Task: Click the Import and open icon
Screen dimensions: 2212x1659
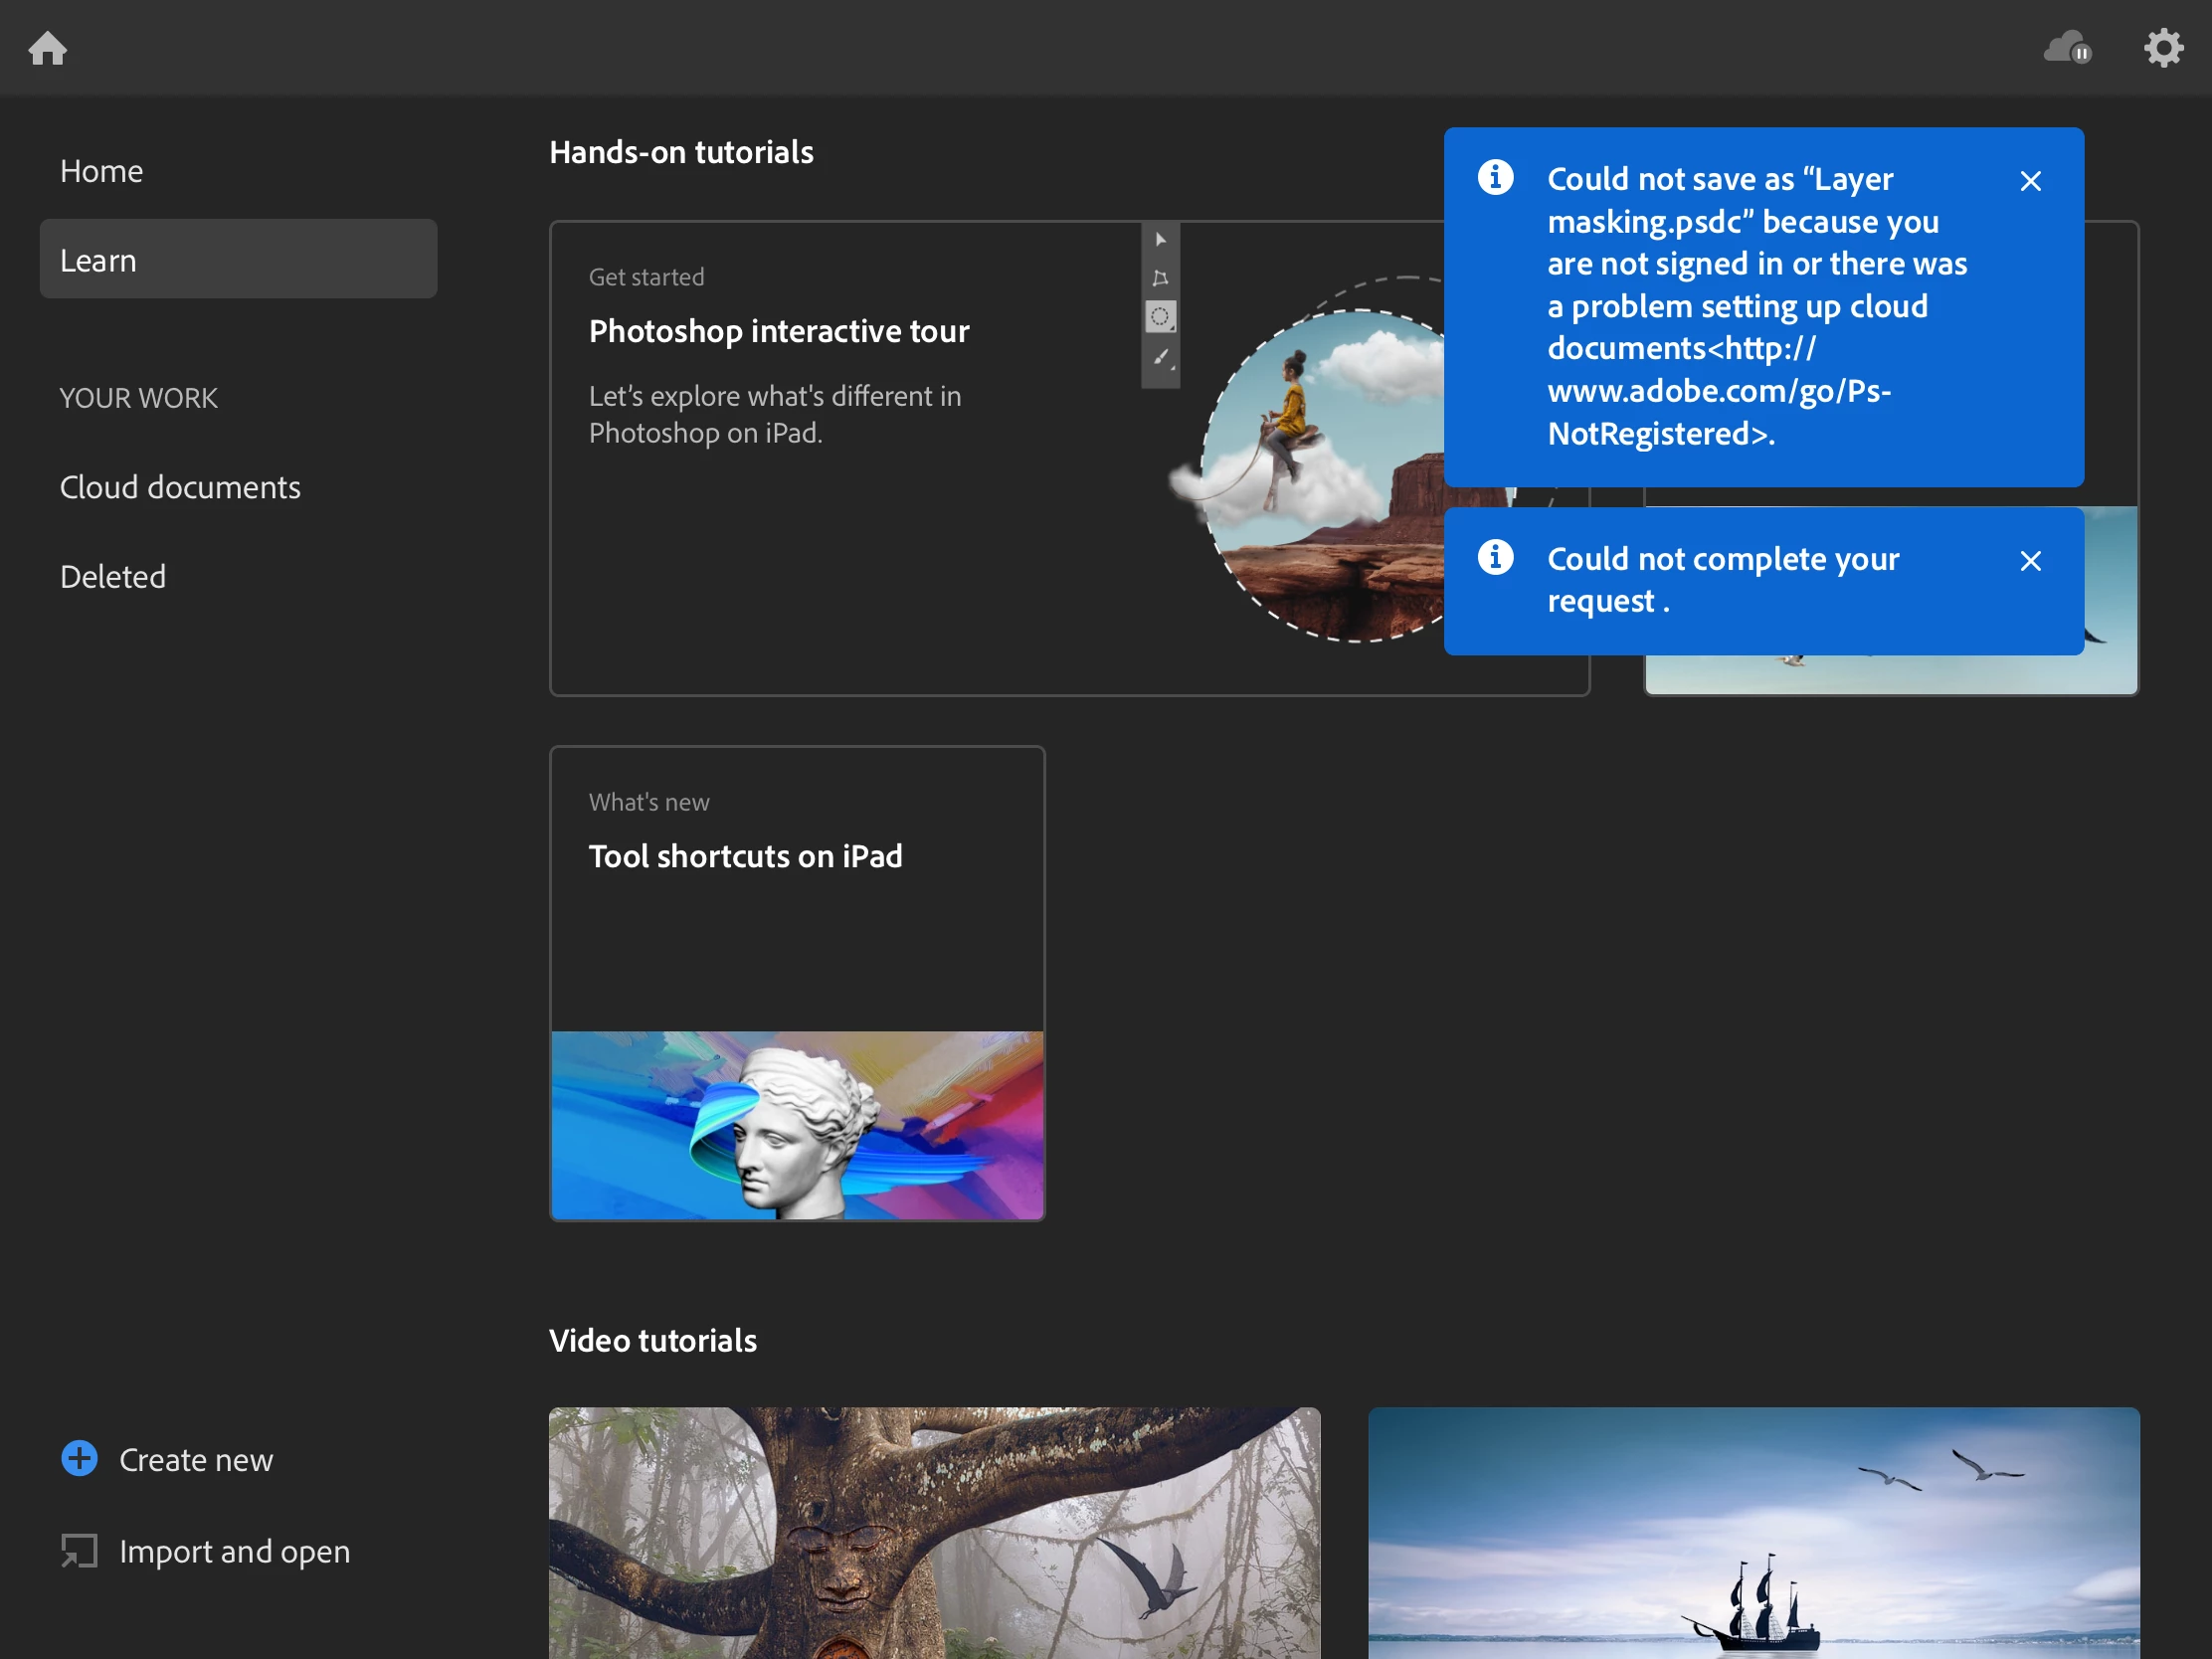Action: (x=80, y=1551)
